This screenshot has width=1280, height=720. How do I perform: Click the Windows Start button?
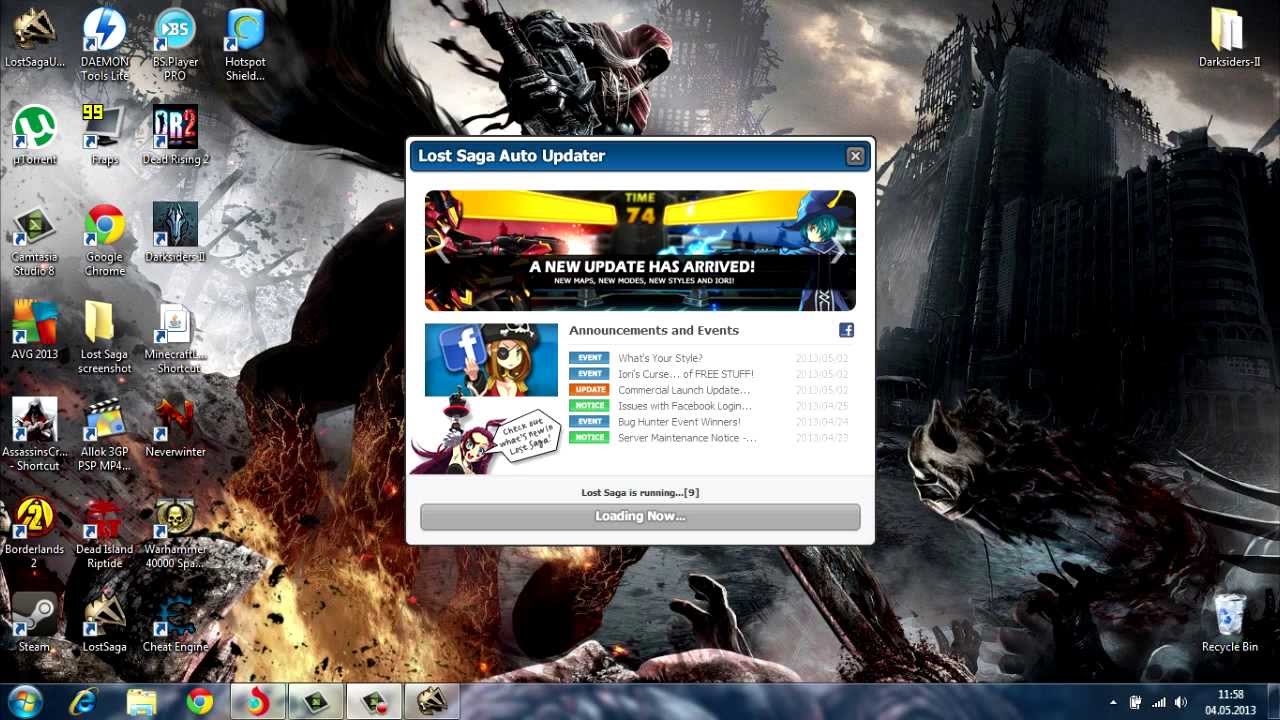[25, 701]
